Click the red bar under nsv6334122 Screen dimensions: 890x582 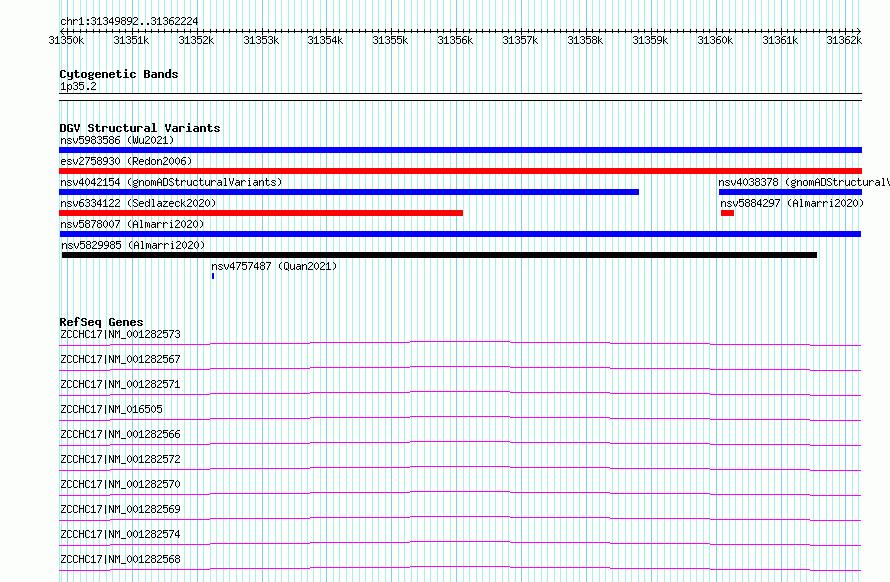(261, 213)
